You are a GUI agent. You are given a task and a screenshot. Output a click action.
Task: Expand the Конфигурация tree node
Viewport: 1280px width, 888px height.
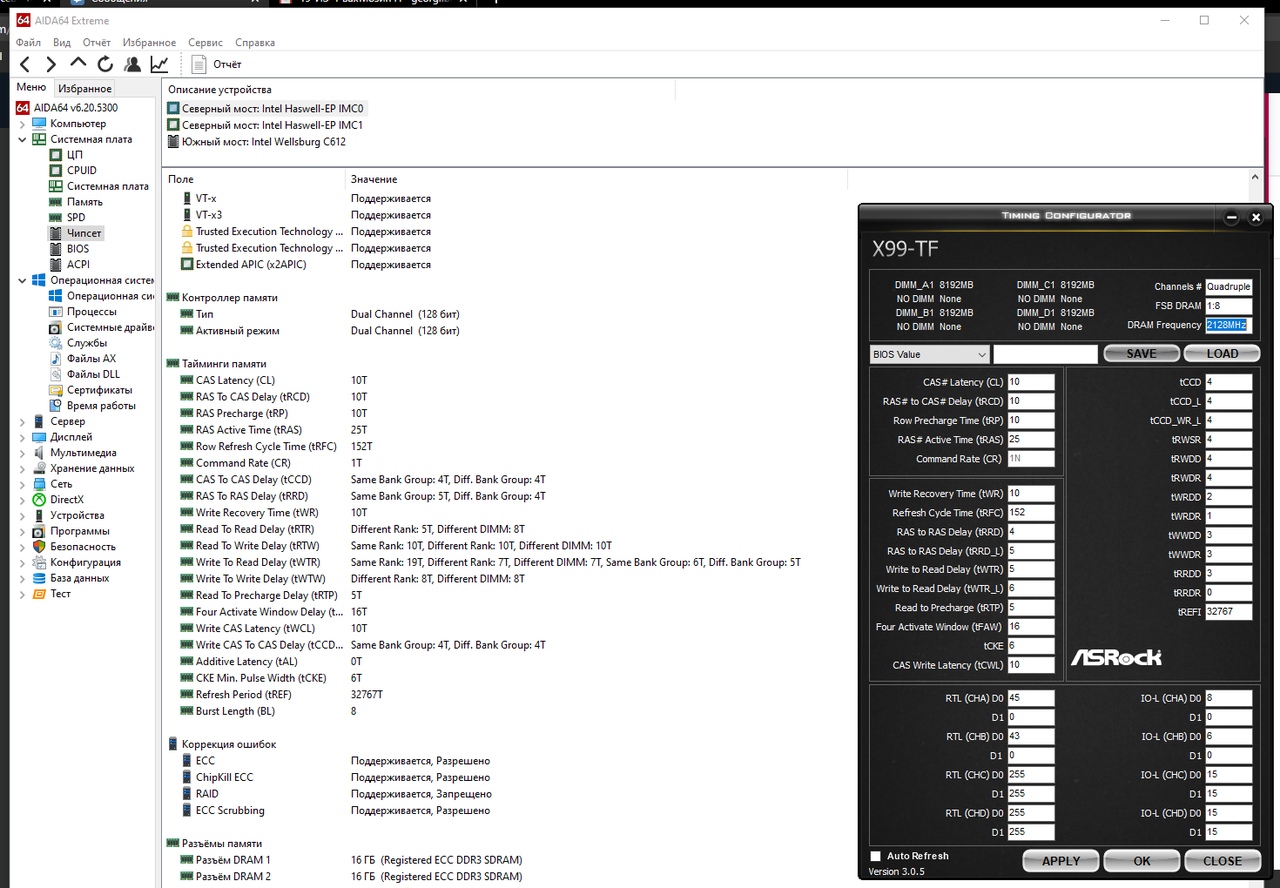pos(23,562)
